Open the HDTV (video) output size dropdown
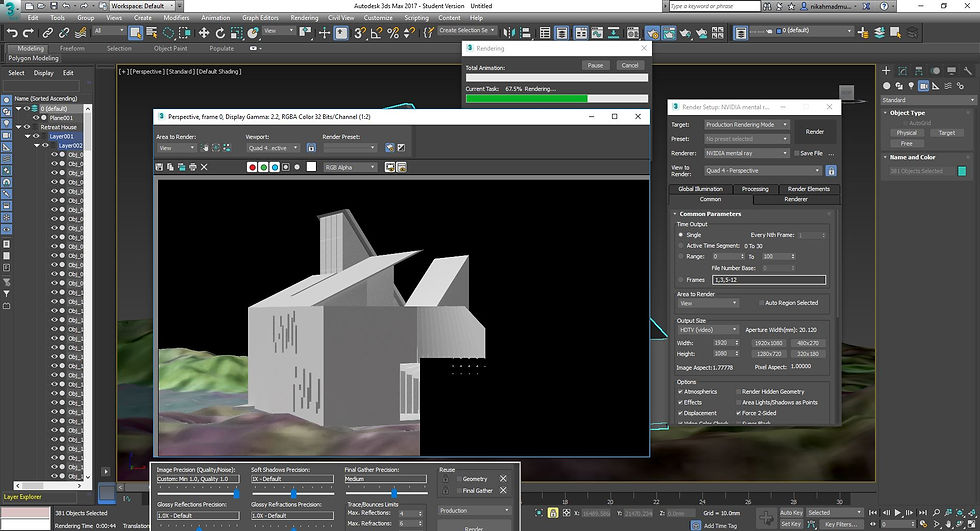Screen dimensions: 980x531 pos(708,330)
